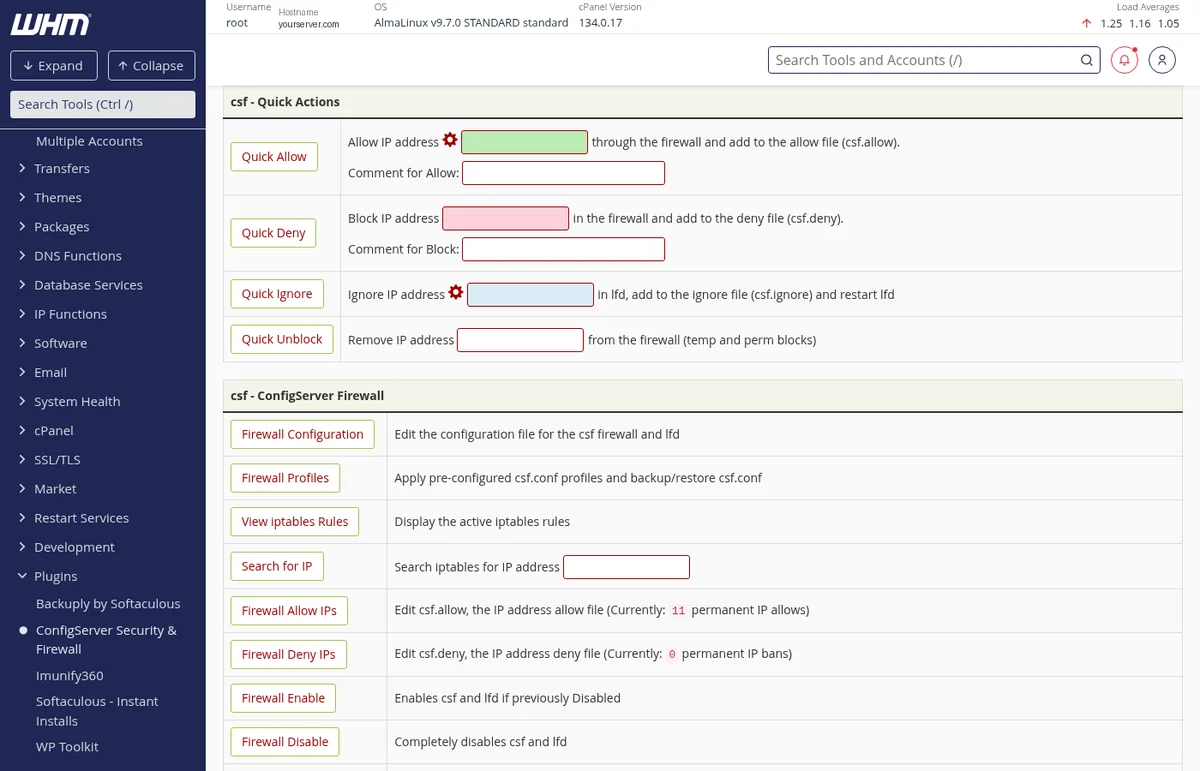Expand the Development menu

[74, 546]
